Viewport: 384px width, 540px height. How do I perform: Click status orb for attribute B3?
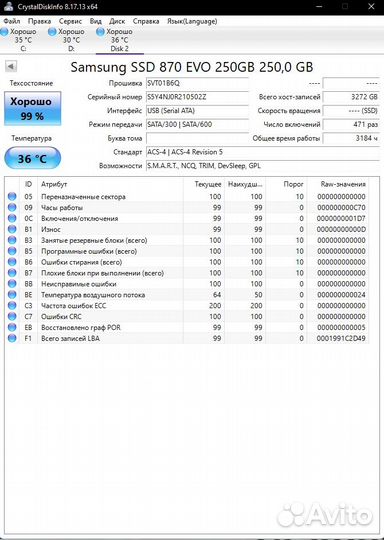click(x=12, y=240)
